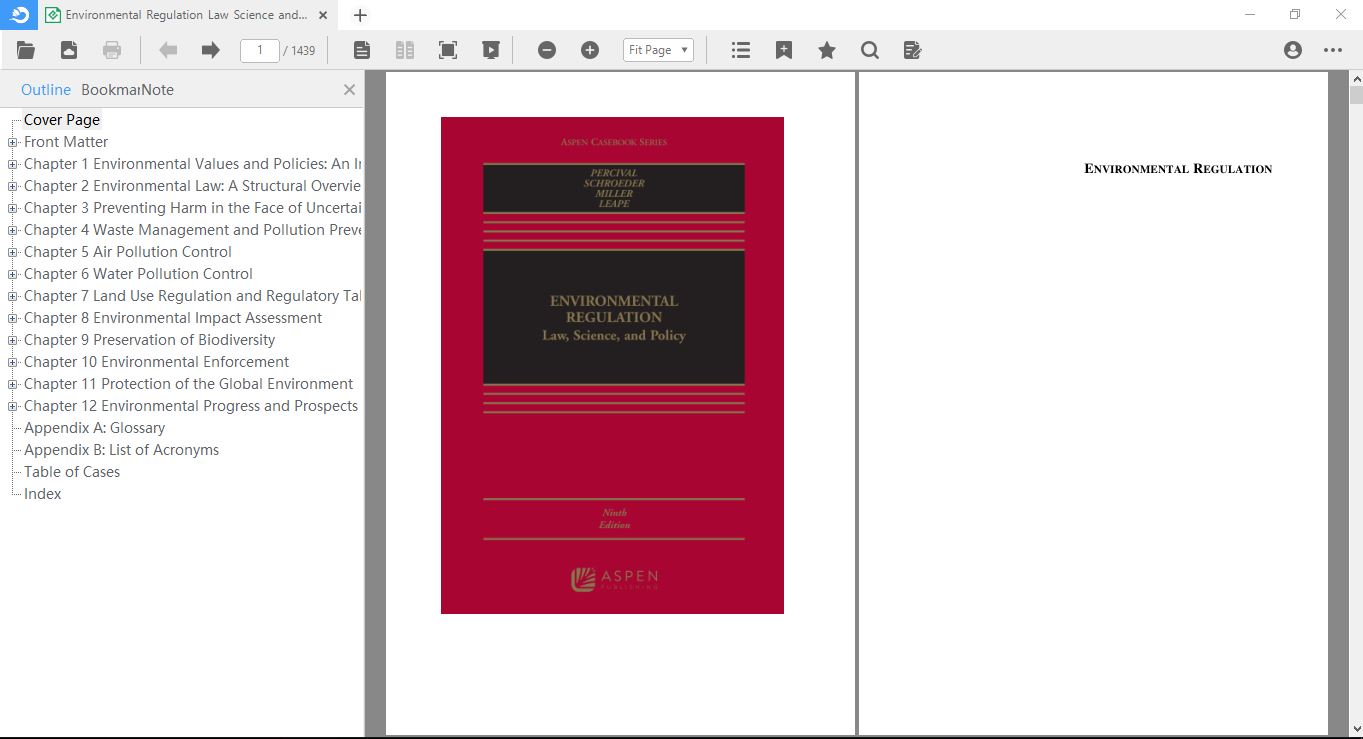Image resolution: width=1363 pixels, height=739 pixels.
Task: Close the sidebar panel
Action: (349, 90)
